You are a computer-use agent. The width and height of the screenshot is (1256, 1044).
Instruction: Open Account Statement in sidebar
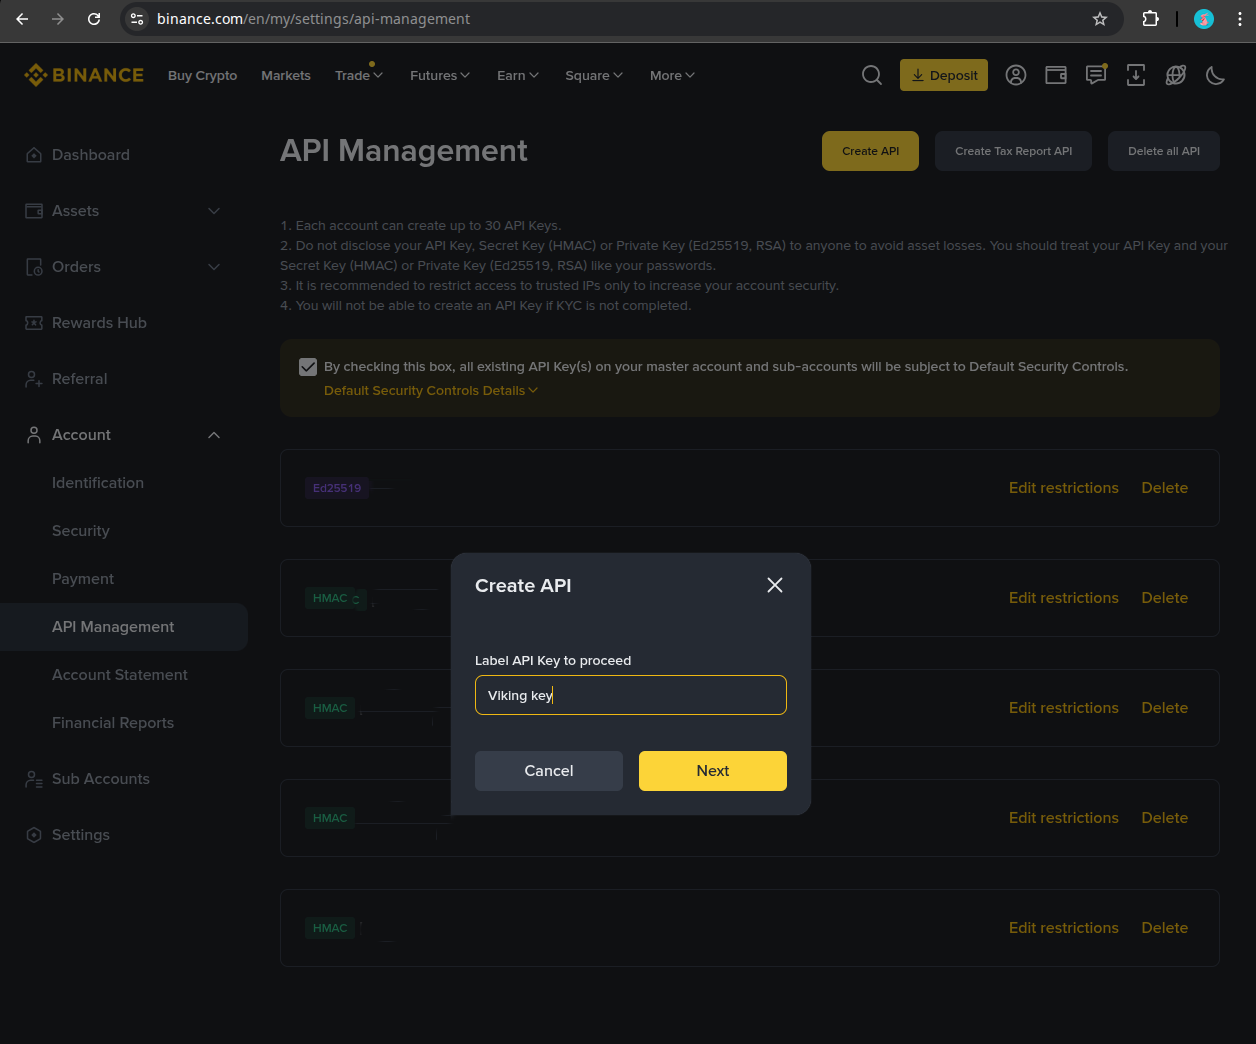(120, 675)
